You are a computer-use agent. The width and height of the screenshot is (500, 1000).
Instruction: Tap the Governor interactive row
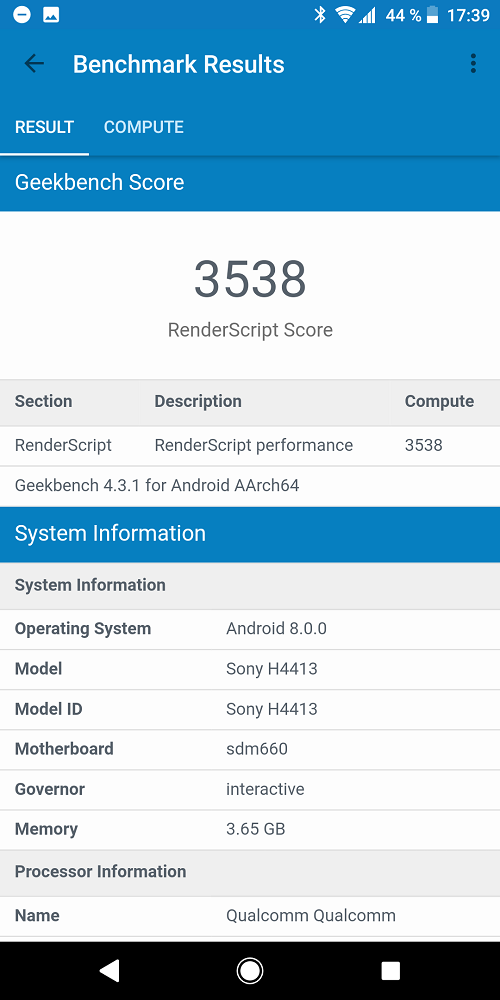pos(250,789)
